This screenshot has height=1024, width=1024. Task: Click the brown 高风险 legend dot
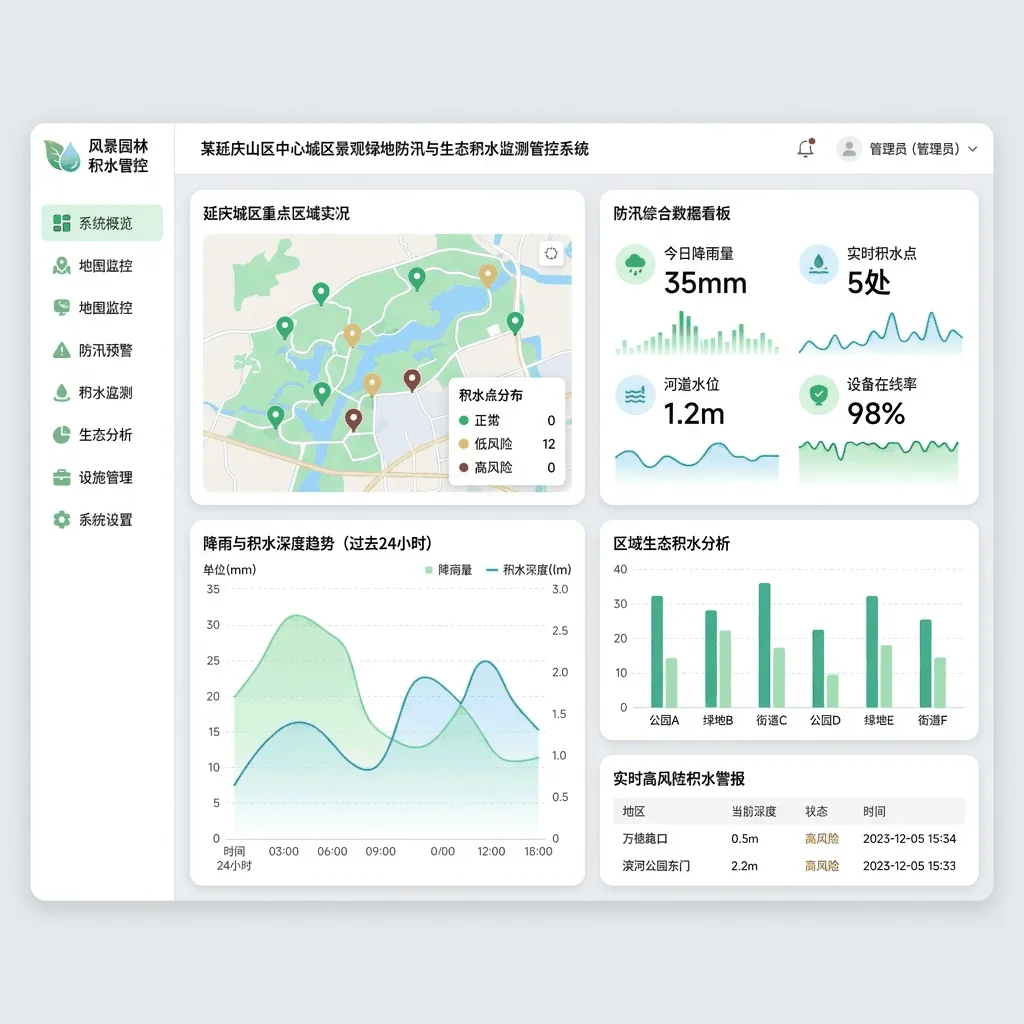(464, 468)
